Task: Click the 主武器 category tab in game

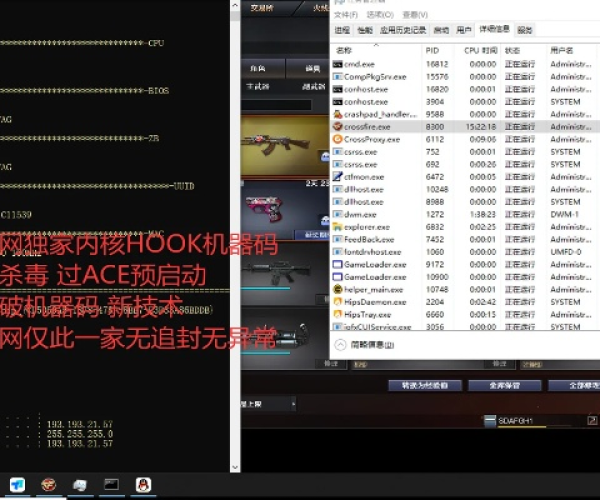Action: pos(258,86)
